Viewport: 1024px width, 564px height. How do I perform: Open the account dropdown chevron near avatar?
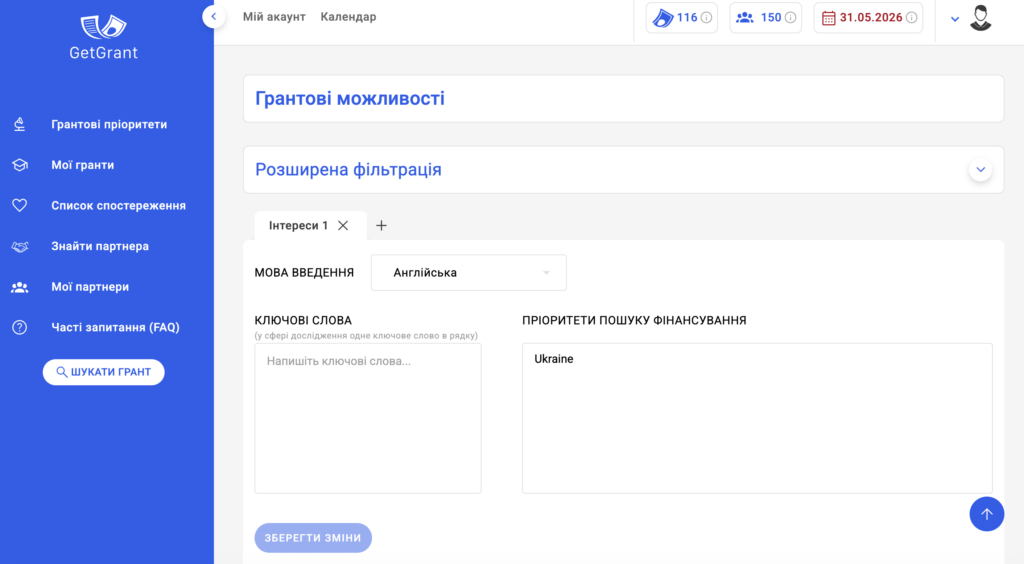[954, 19]
